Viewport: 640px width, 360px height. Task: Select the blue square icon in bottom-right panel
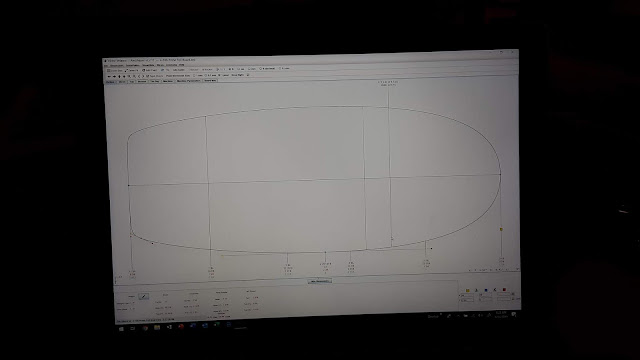click(x=486, y=290)
